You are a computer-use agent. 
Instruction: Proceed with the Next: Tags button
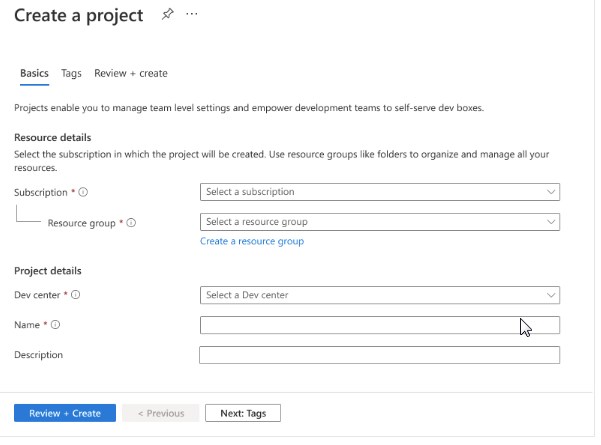point(243,413)
